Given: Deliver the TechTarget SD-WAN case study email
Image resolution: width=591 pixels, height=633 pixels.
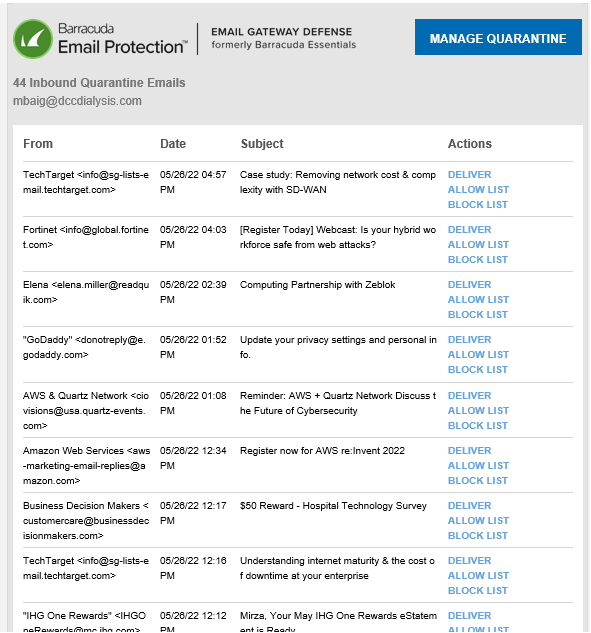Looking at the screenshot, I should pos(469,175).
